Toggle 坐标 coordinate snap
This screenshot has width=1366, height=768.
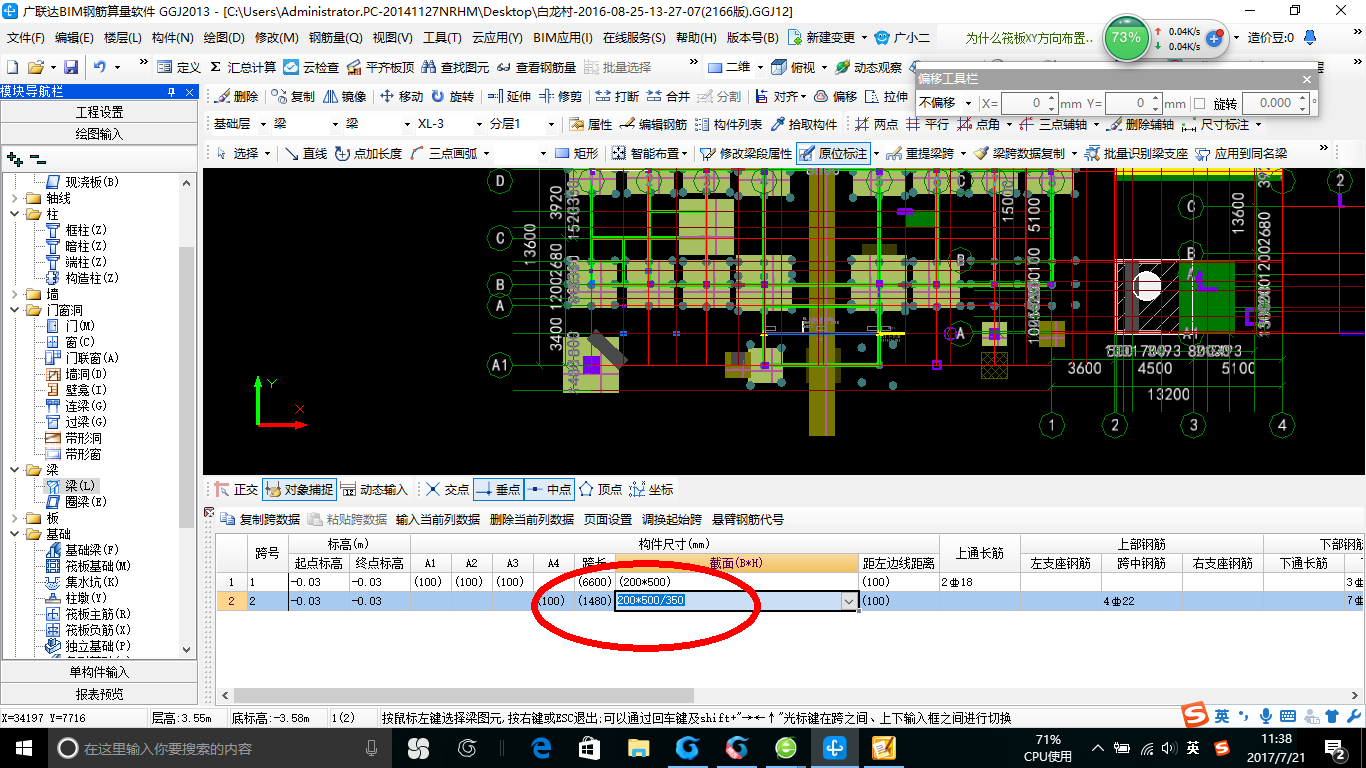point(651,490)
